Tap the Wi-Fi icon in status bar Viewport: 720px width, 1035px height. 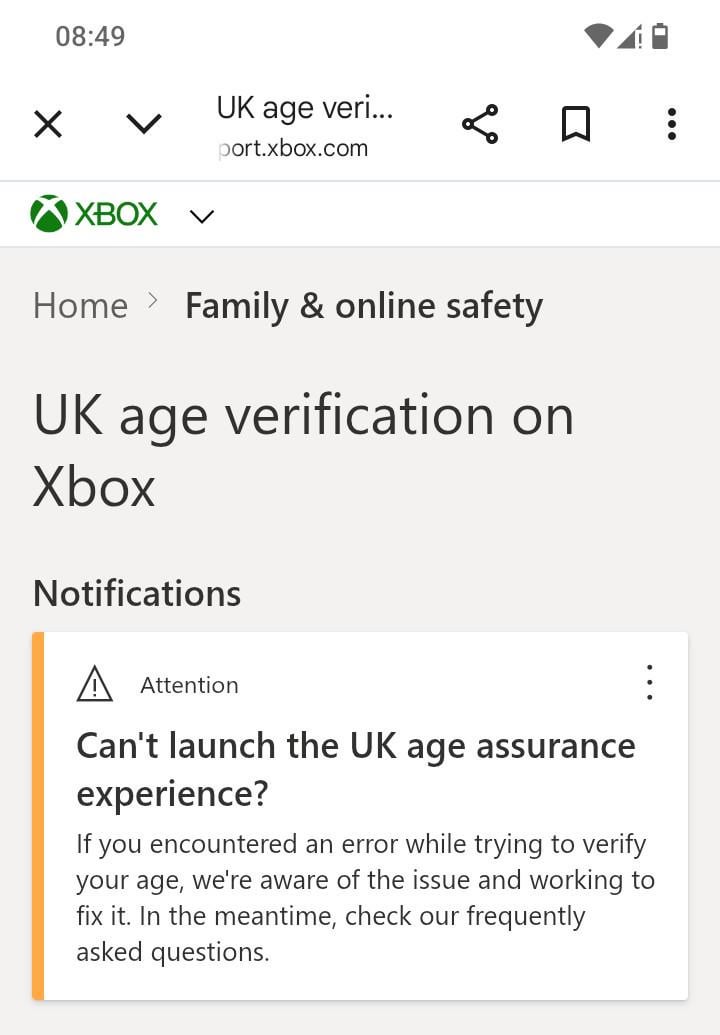598,37
